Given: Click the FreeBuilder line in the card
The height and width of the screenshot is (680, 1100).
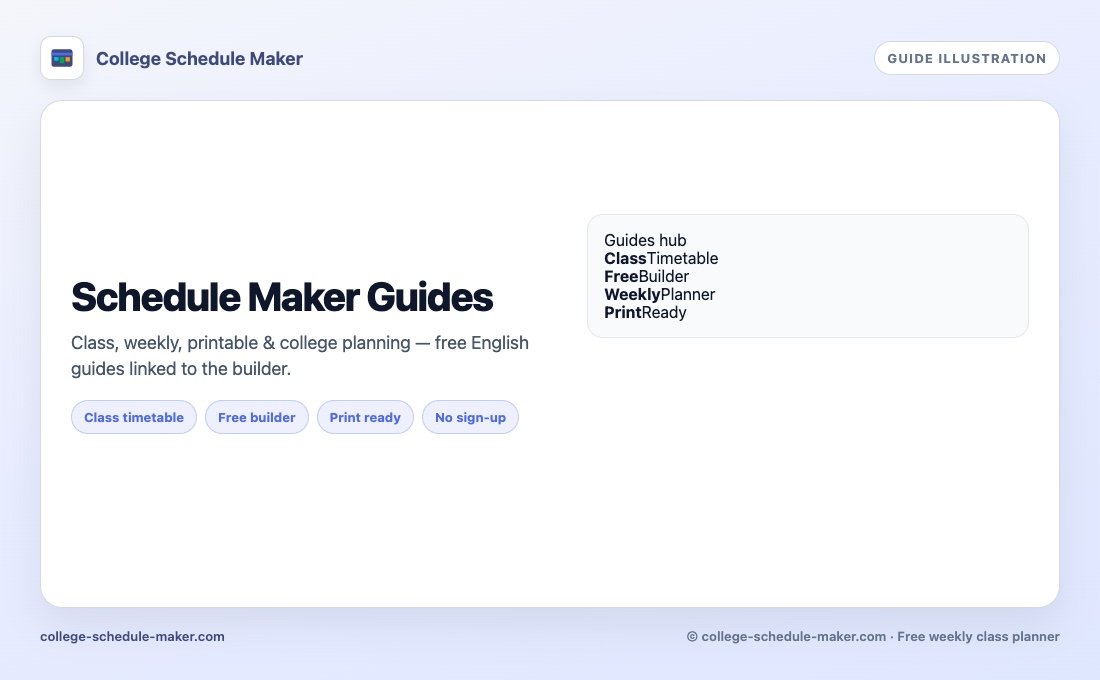Looking at the screenshot, I should point(646,276).
